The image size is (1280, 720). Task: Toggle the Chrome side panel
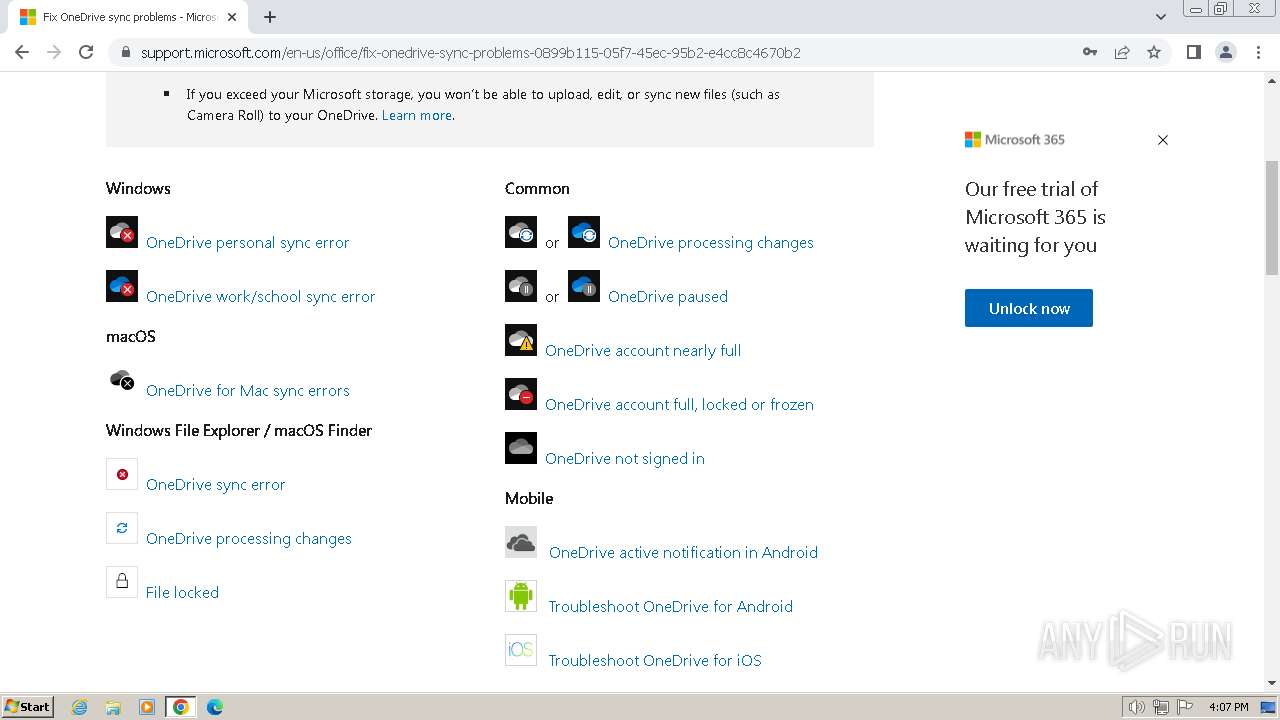pyautogui.click(x=1193, y=52)
